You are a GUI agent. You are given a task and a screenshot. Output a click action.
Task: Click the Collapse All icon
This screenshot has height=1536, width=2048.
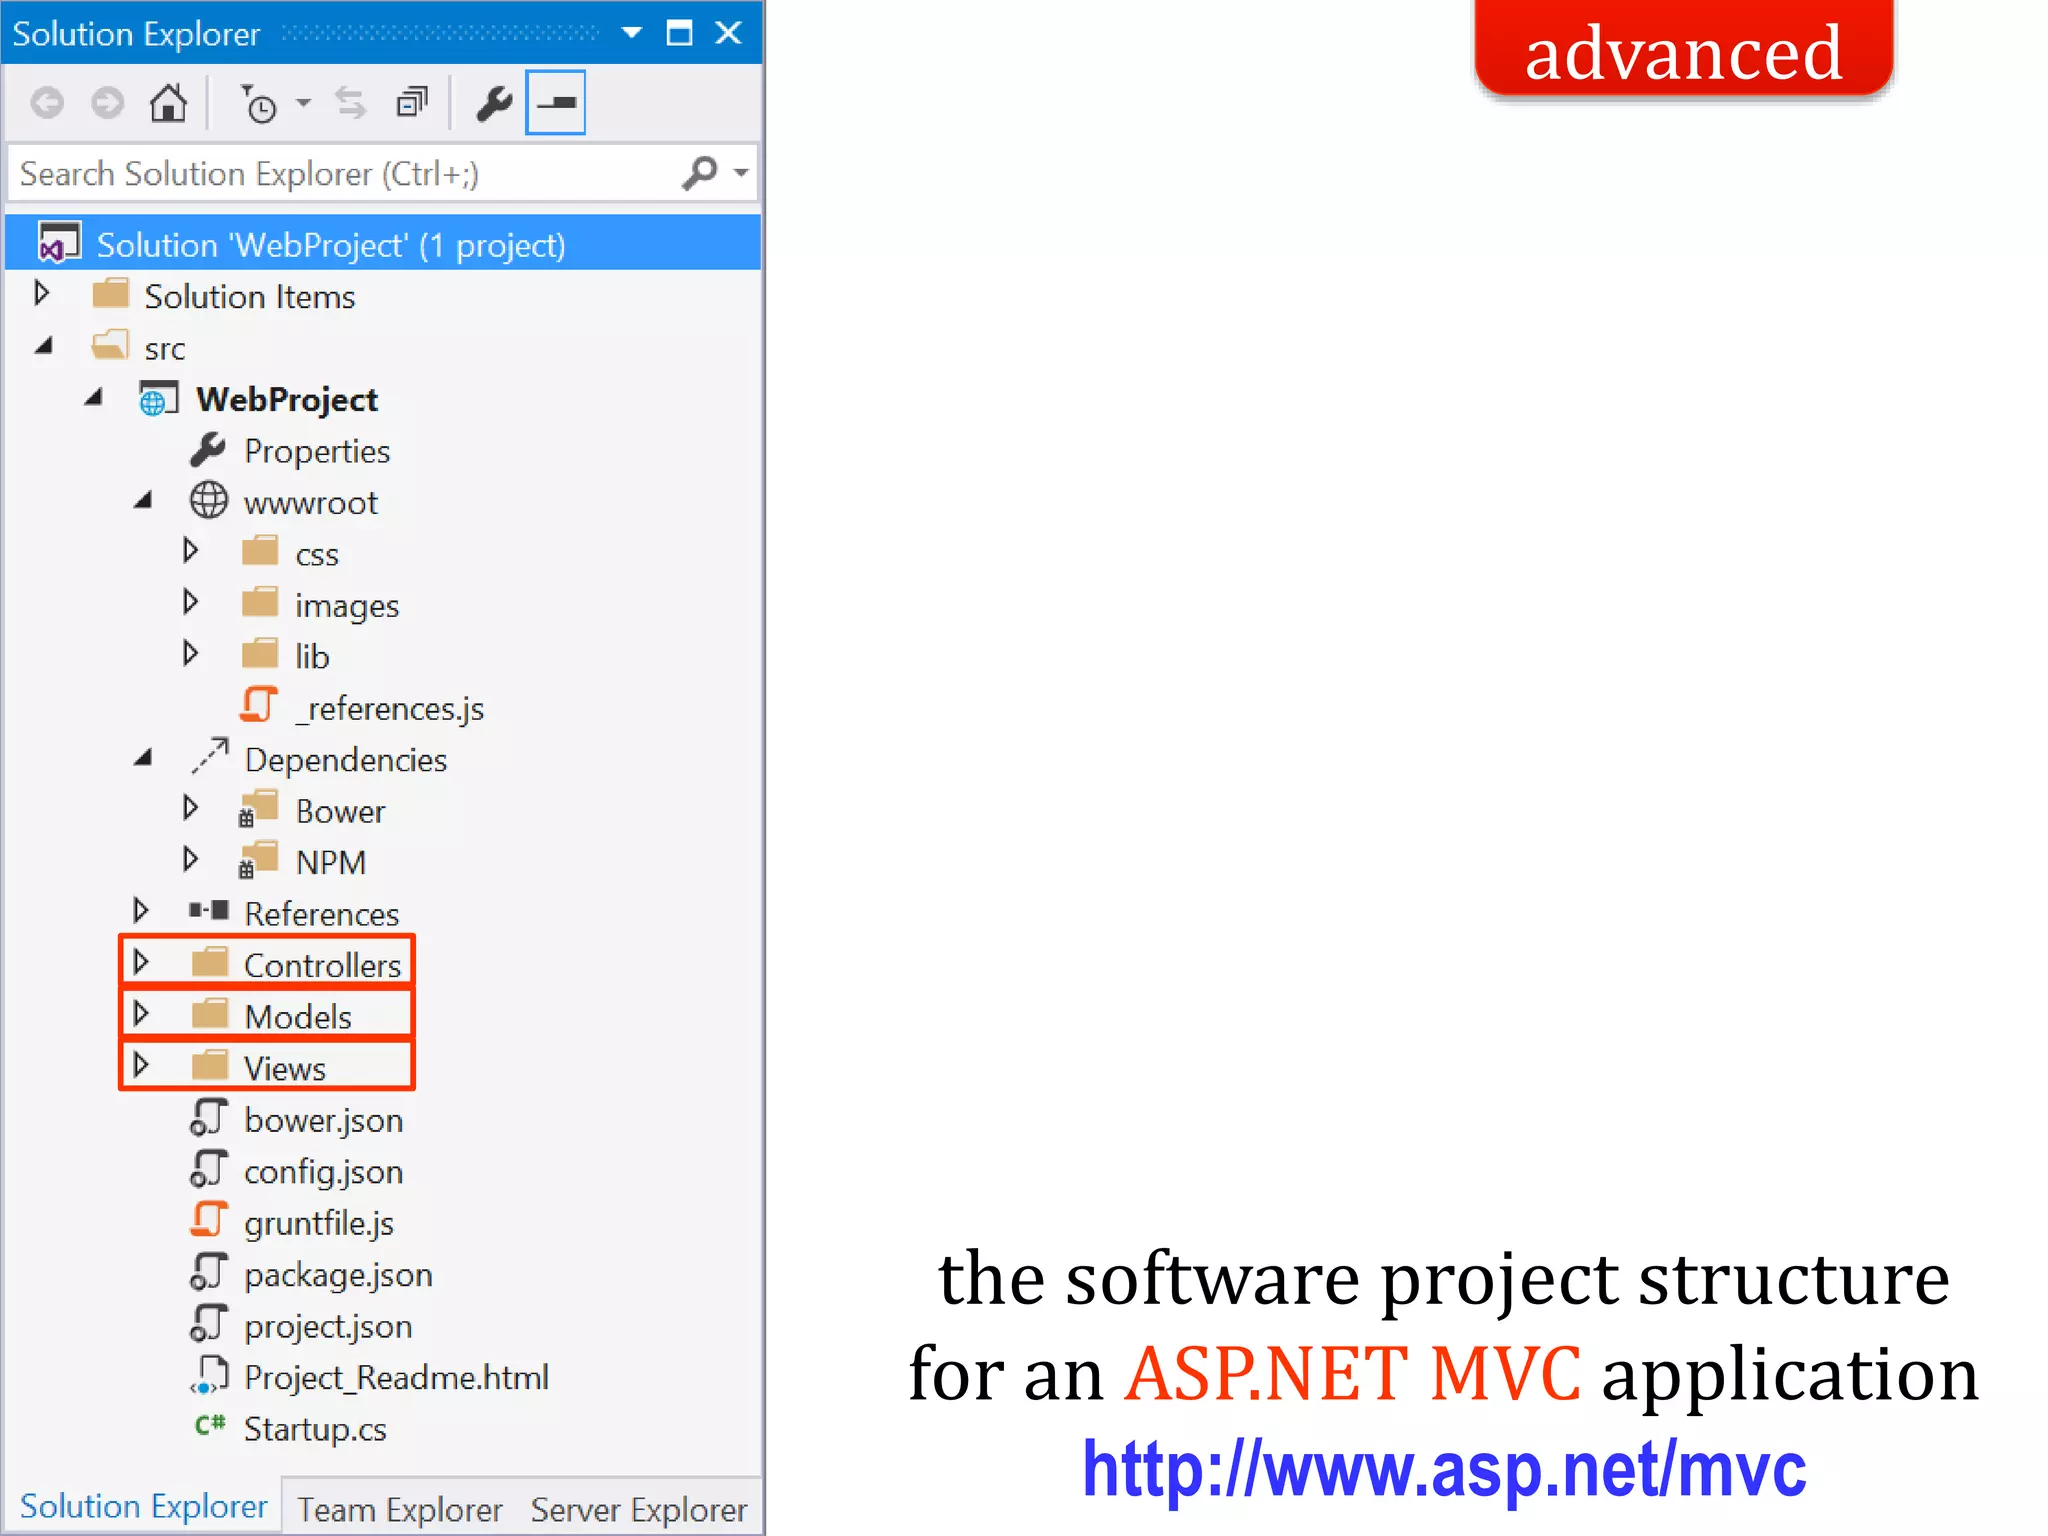412,103
